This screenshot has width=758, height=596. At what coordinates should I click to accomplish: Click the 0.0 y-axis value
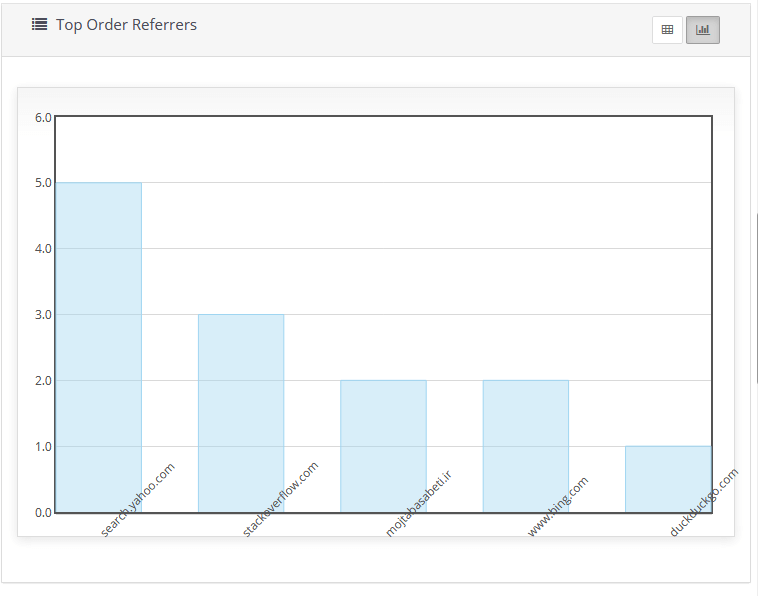43,512
